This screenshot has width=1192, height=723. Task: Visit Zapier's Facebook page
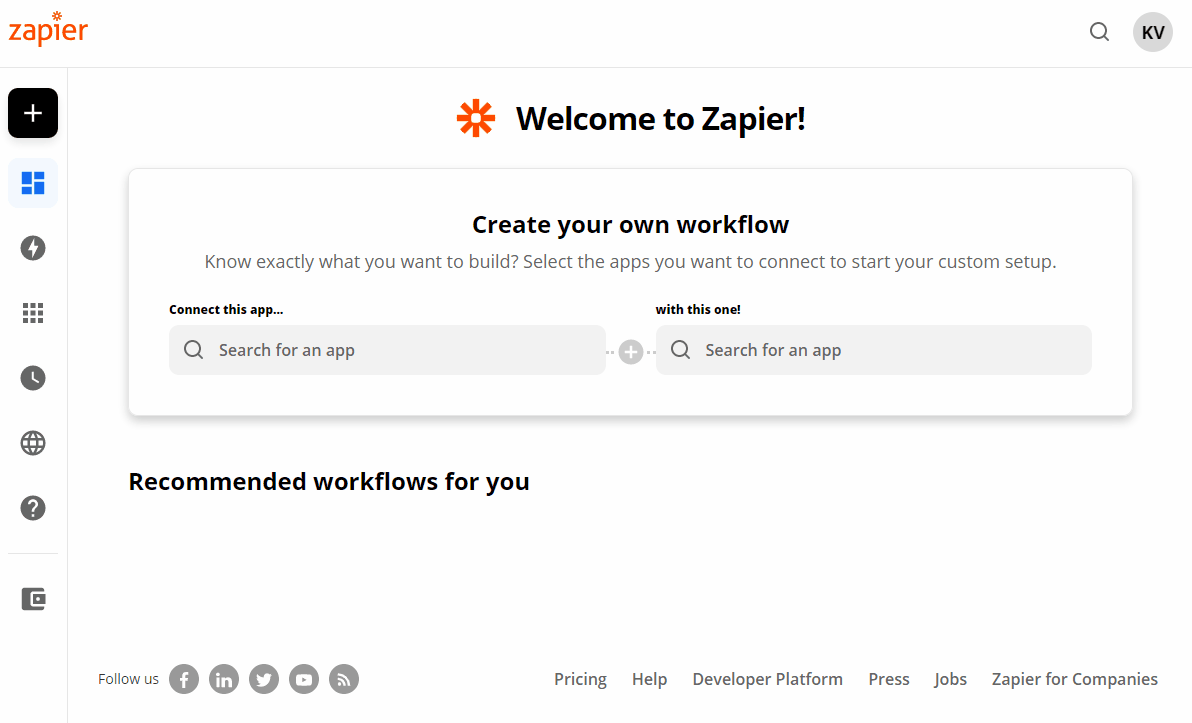(x=183, y=679)
